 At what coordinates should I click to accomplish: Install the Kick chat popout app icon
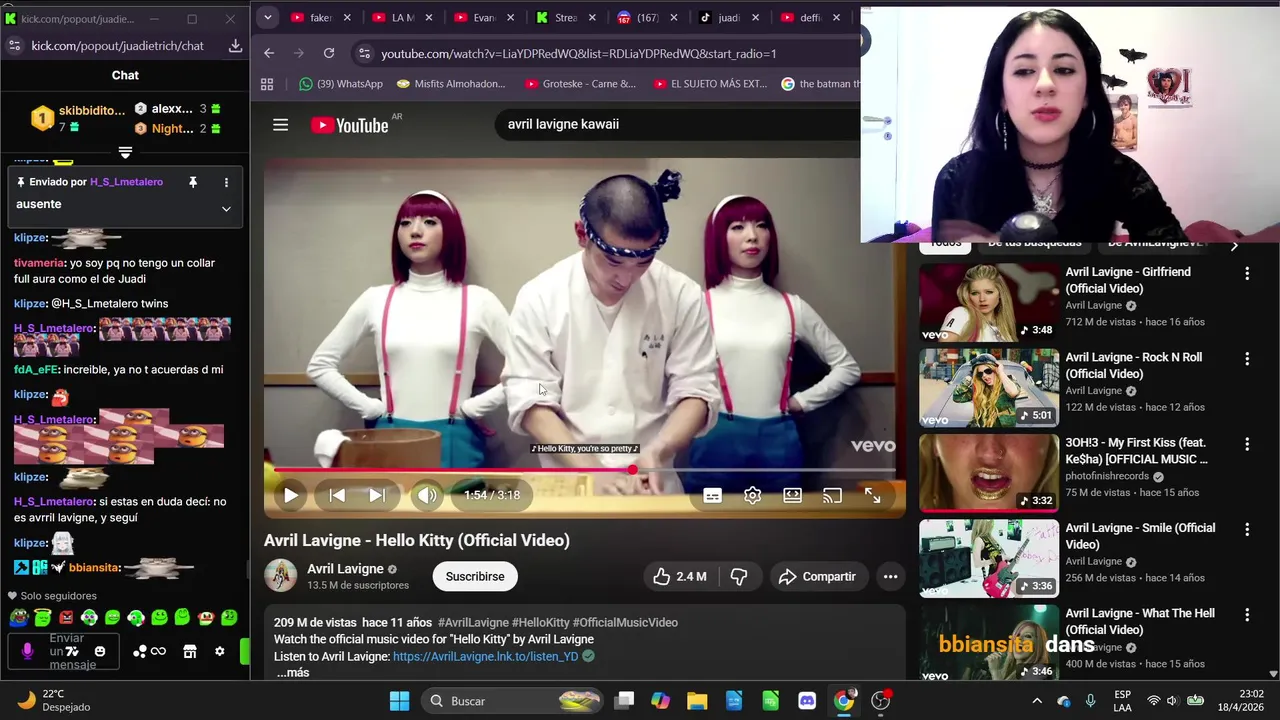pyautogui.click(x=235, y=46)
